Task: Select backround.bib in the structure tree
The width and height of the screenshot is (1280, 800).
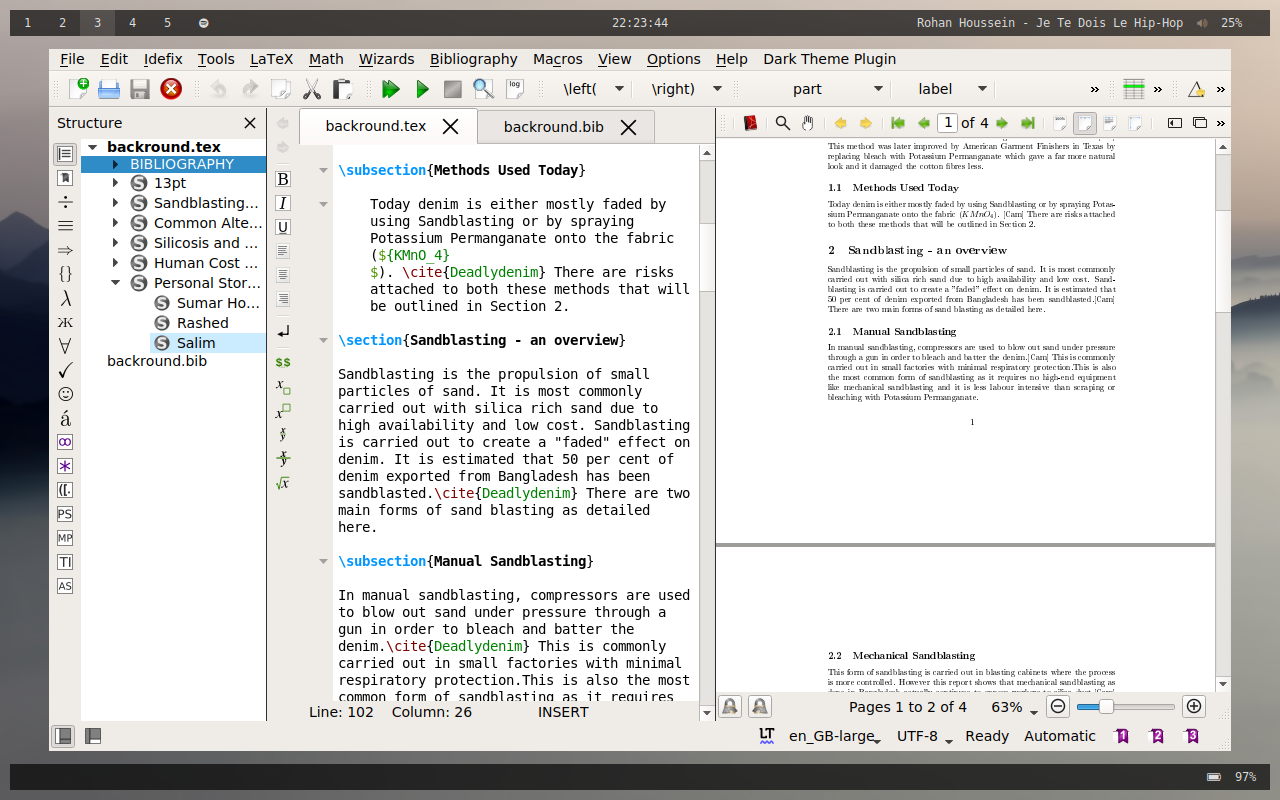Action: pyautogui.click(x=157, y=361)
